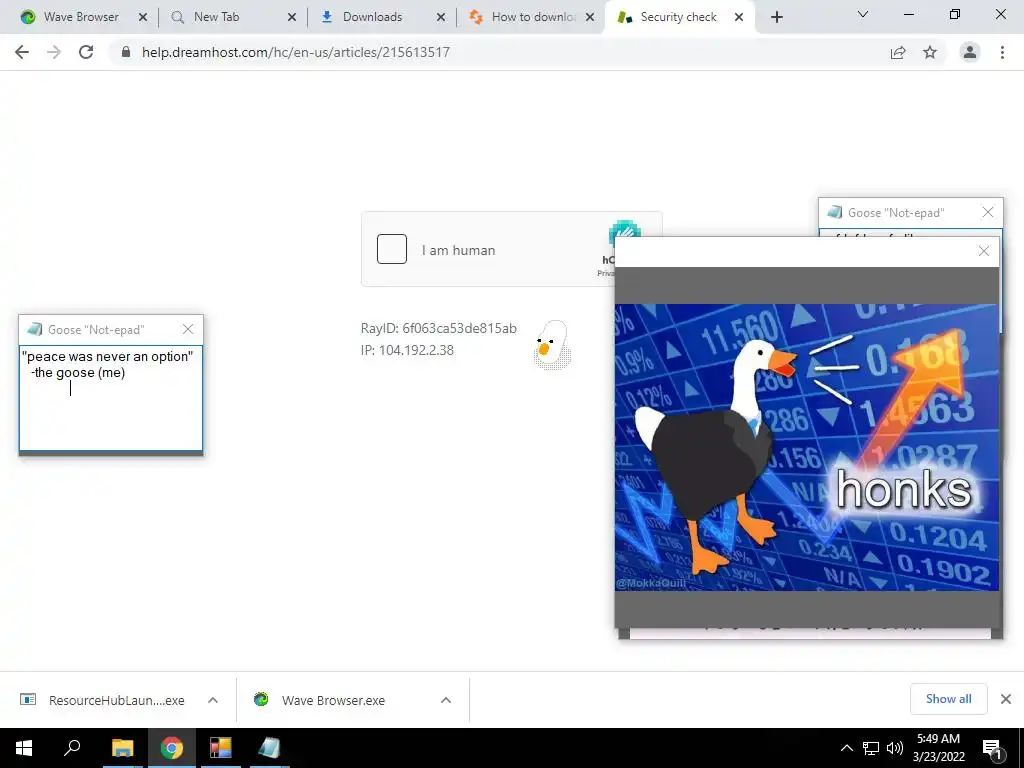
Task: Open volume control tray icon
Action: (x=895, y=748)
